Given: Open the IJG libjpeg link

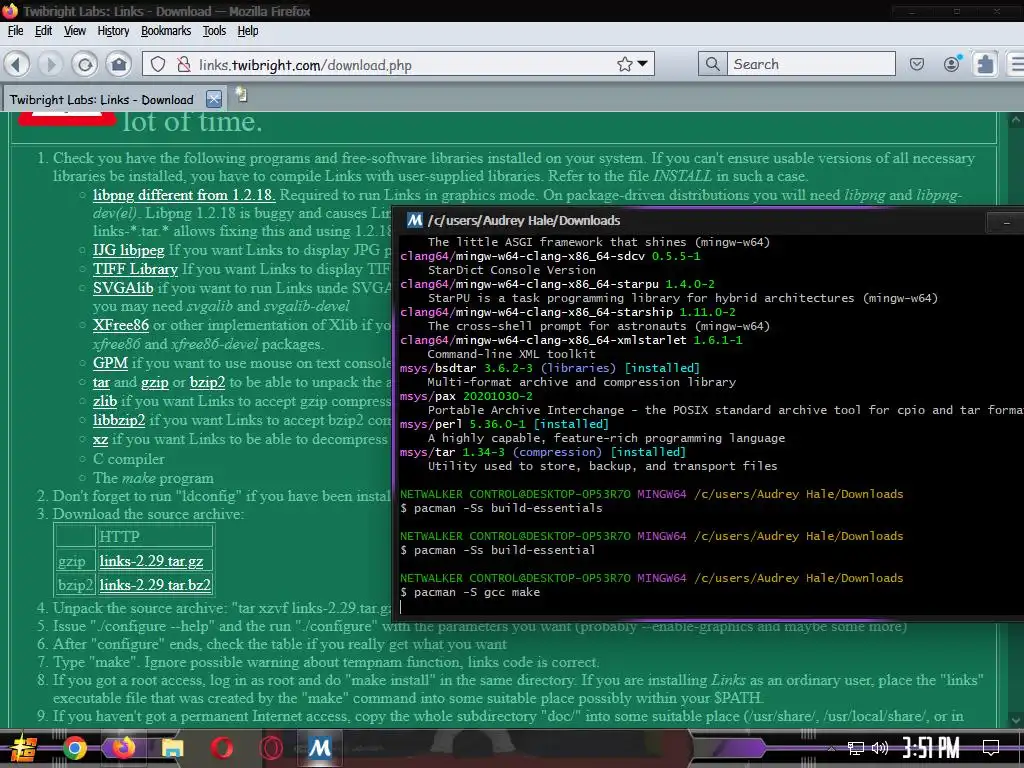Looking at the screenshot, I should tap(128, 250).
